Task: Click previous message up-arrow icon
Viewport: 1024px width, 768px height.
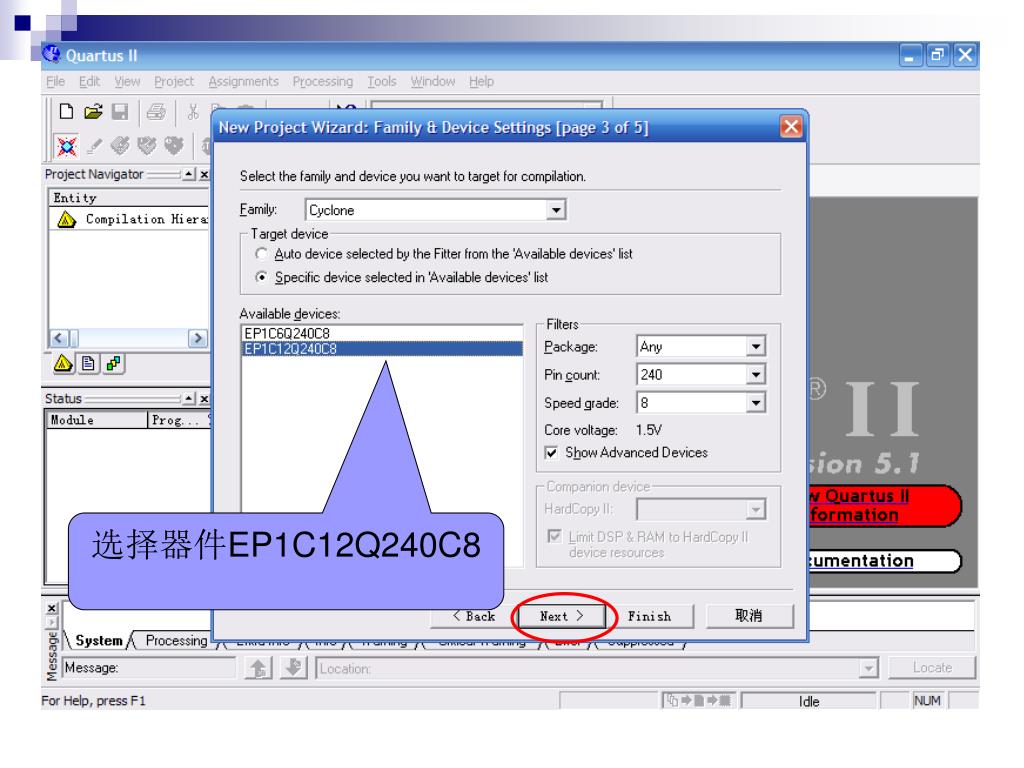Action: pos(258,667)
